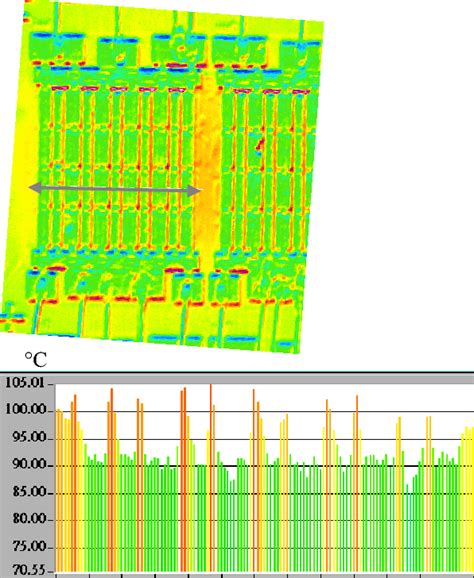
Task: Click the 95.00 axis label
Action: [x=29, y=438]
